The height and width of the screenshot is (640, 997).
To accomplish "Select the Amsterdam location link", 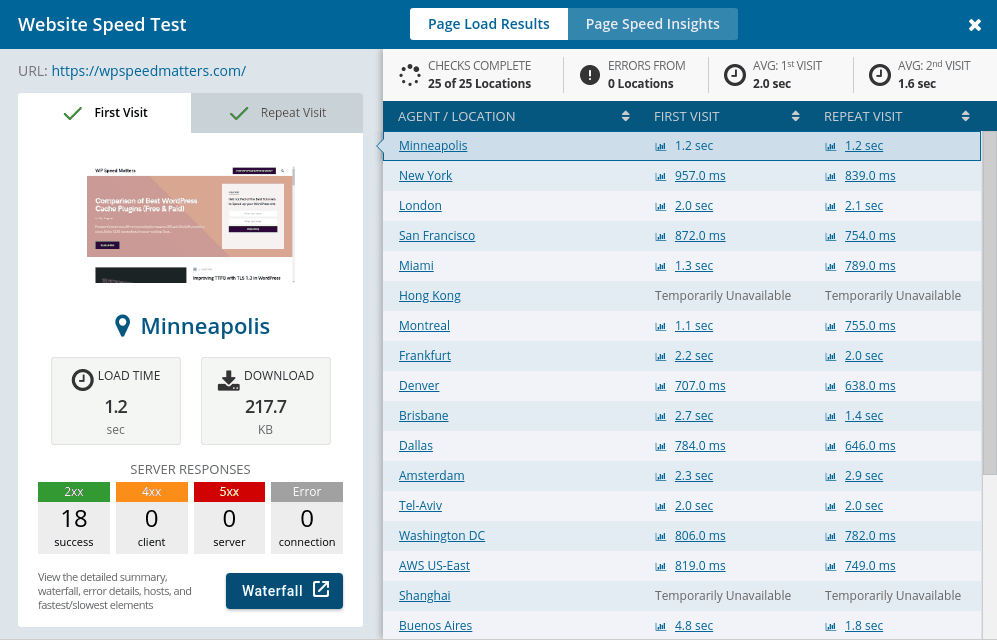I will pos(432,475).
